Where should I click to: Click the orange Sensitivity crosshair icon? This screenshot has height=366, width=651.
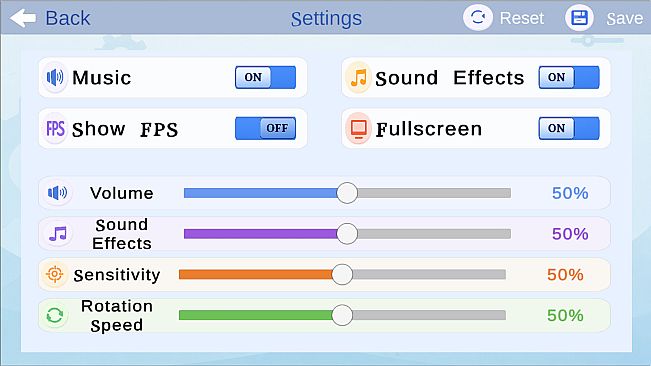pos(54,274)
